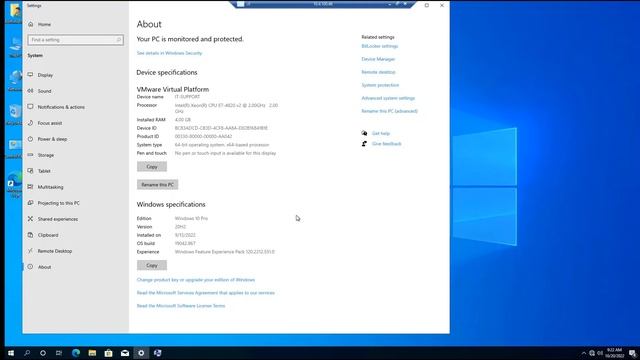The image size is (640, 360).
Task: Open Mail from the taskbar
Action: point(125,353)
